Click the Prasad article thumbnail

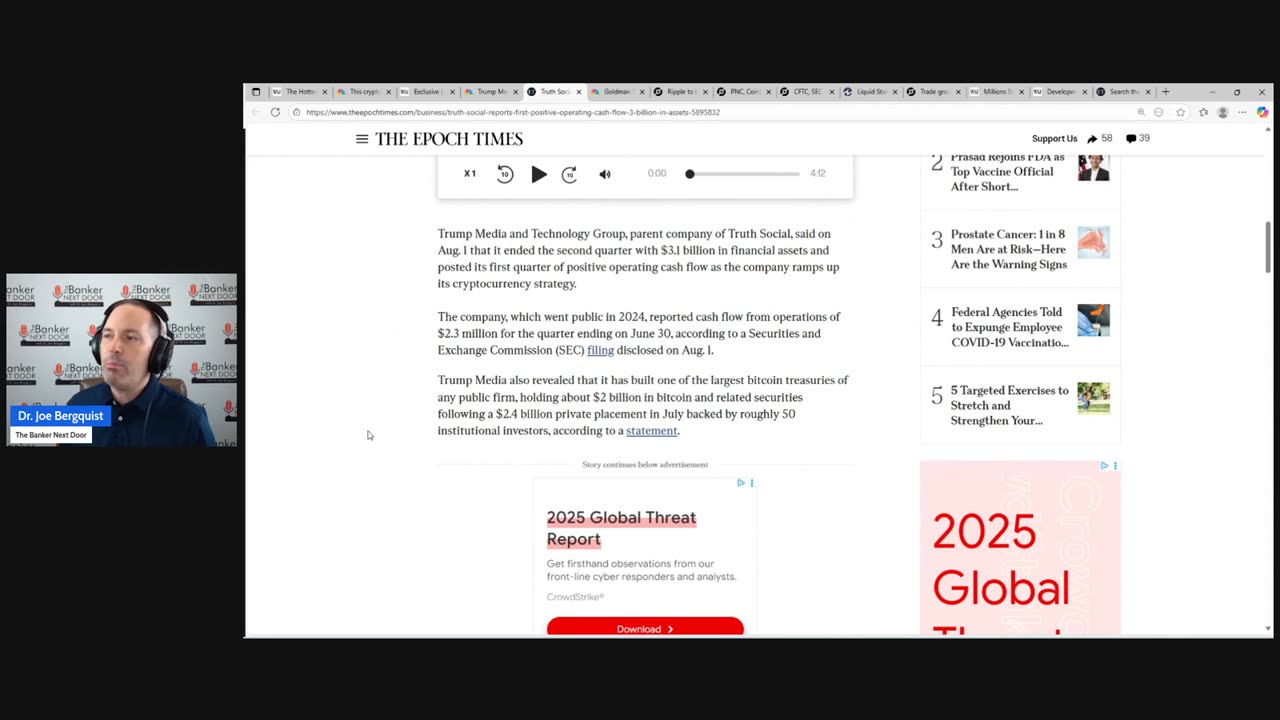(1093, 168)
